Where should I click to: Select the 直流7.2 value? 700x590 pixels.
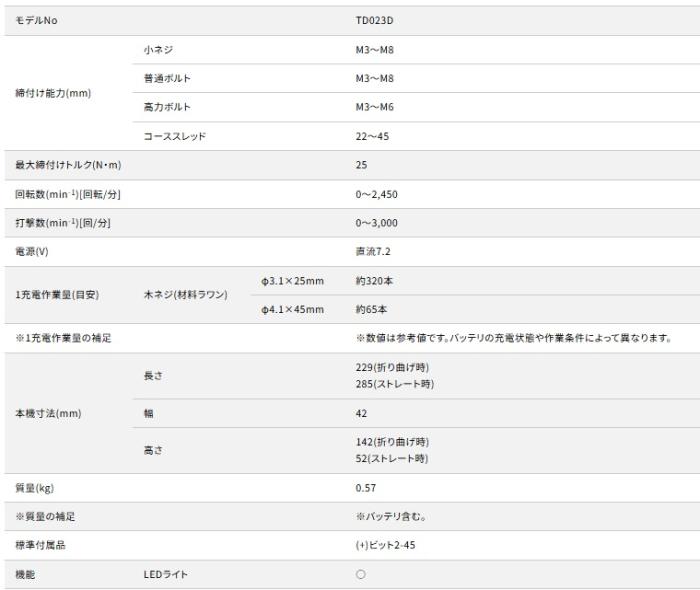(x=373, y=252)
